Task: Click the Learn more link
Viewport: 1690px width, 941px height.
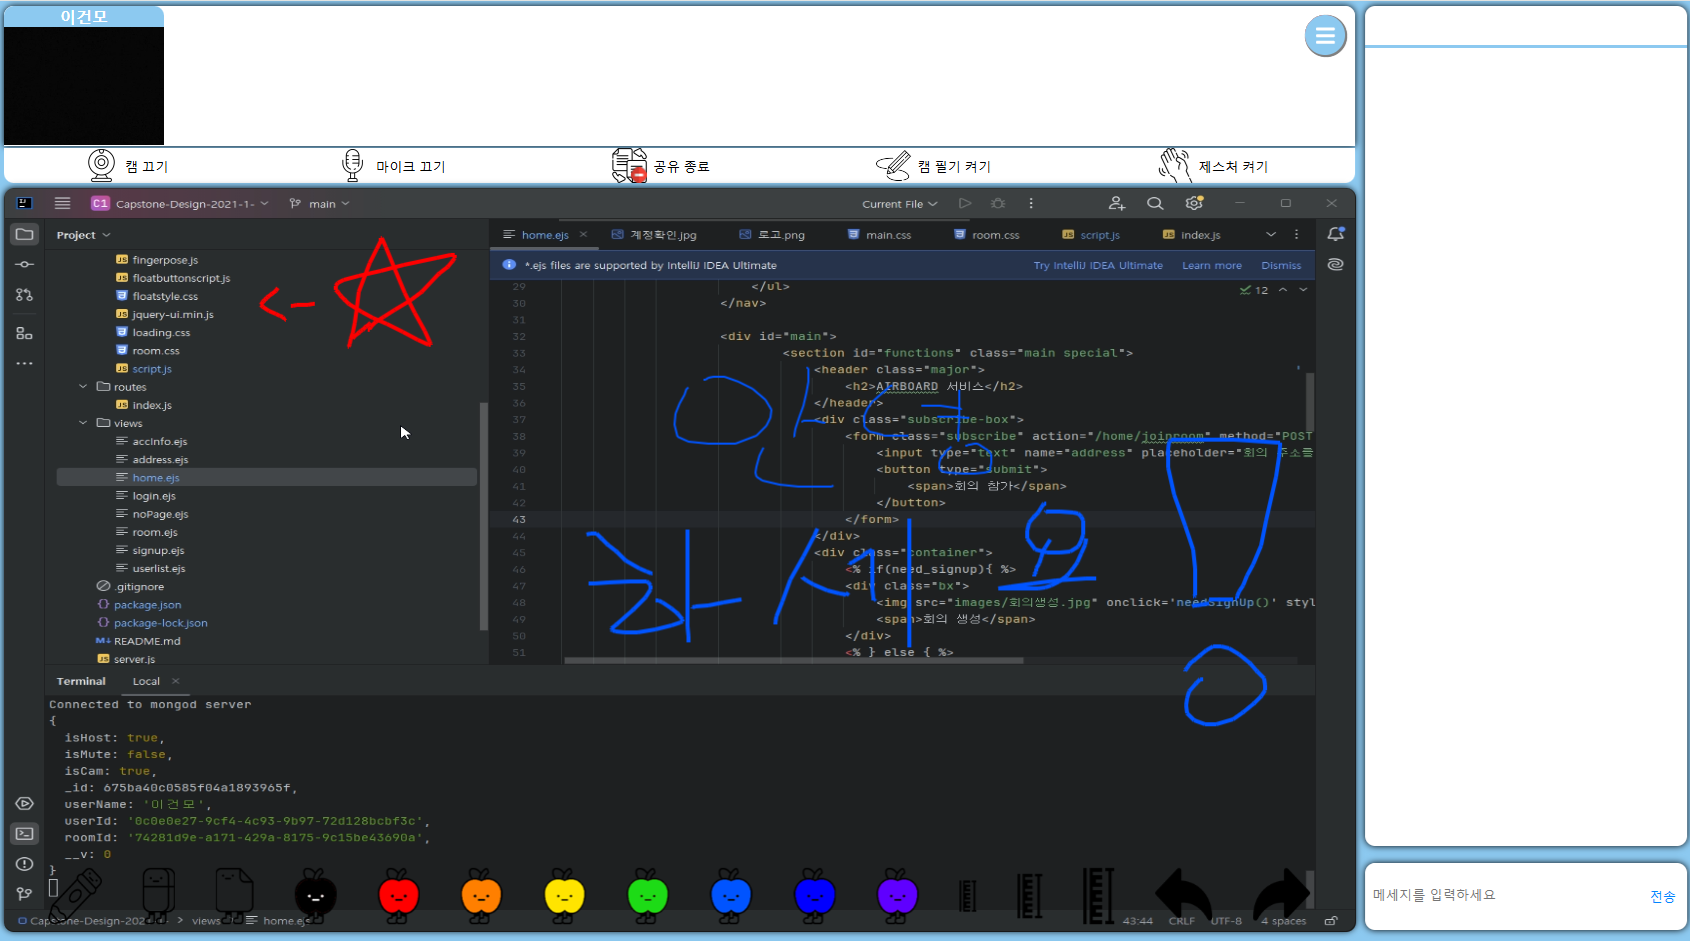Action: (1212, 265)
